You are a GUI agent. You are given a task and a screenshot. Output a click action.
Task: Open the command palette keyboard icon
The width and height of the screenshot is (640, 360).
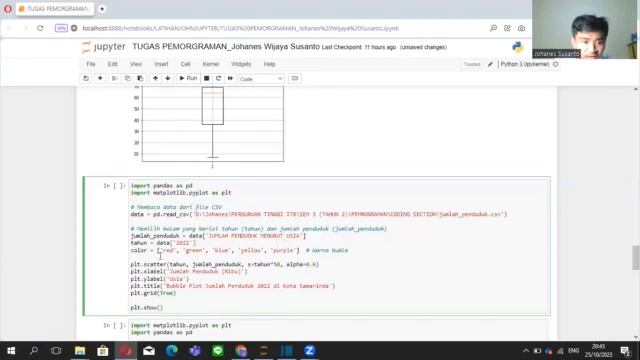click(x=295, y=78)
